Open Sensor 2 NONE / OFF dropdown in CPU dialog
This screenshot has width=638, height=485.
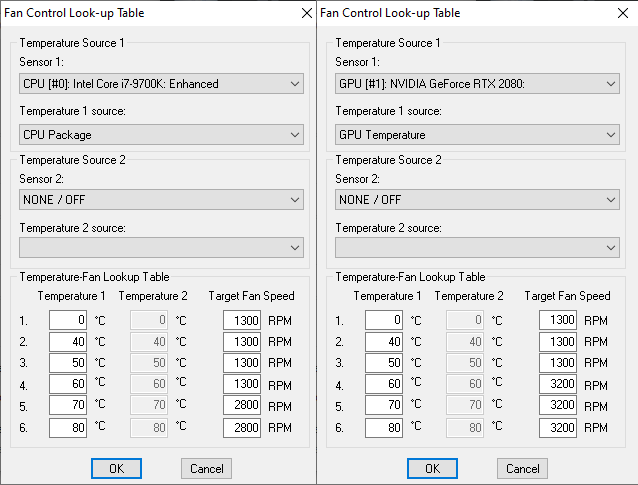pyautogui.click(x=161, y=200)
